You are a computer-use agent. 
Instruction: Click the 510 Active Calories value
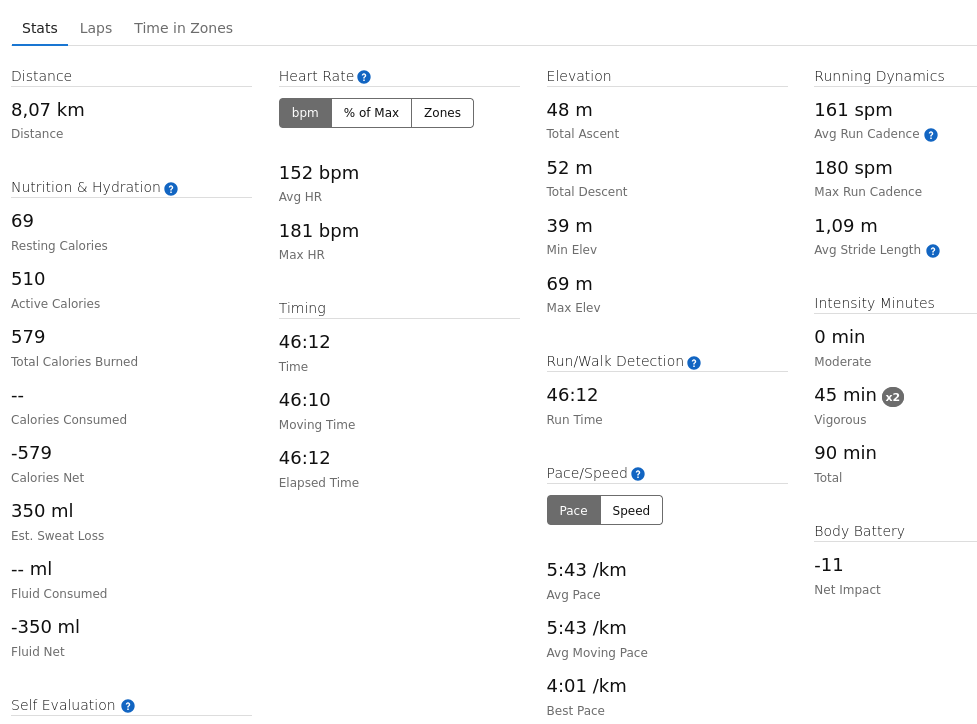[x=28, y=279]
